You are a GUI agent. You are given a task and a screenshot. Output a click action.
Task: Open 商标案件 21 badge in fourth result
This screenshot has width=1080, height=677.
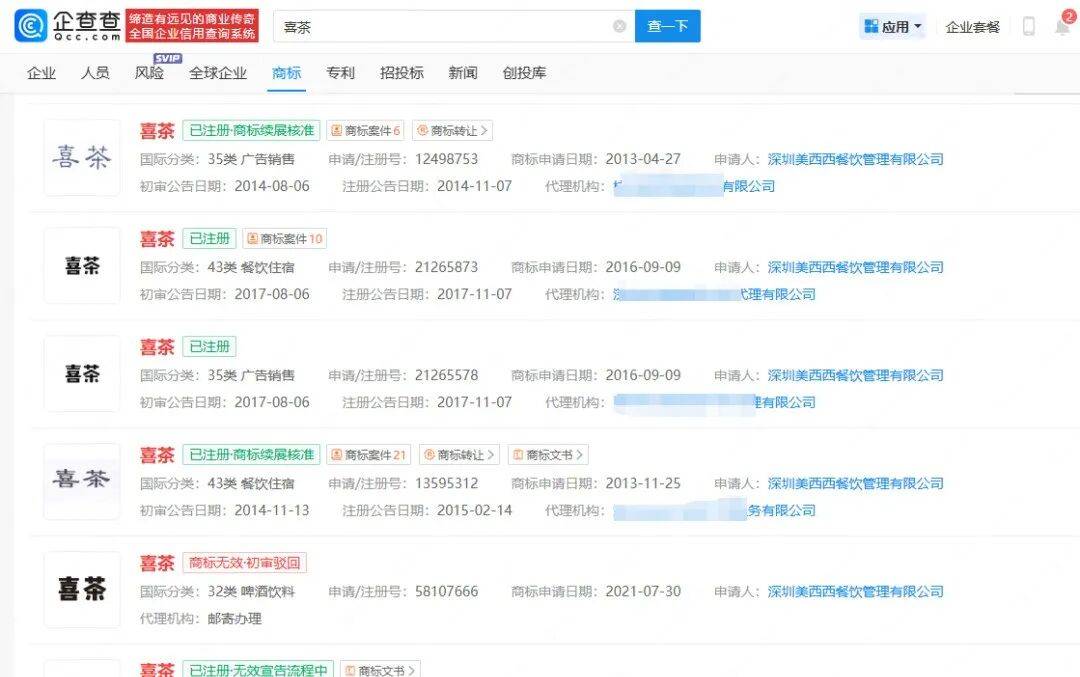[x=368, y=455]
